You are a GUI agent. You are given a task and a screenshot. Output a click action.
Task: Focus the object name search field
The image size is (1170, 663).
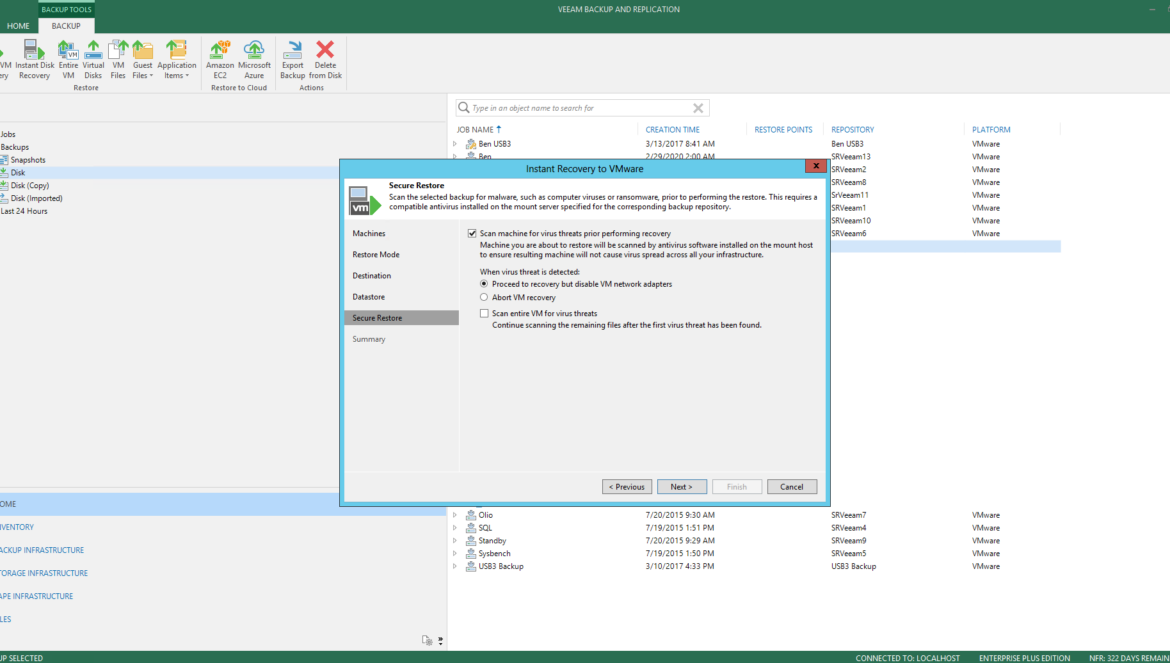(x=581, y=108)
